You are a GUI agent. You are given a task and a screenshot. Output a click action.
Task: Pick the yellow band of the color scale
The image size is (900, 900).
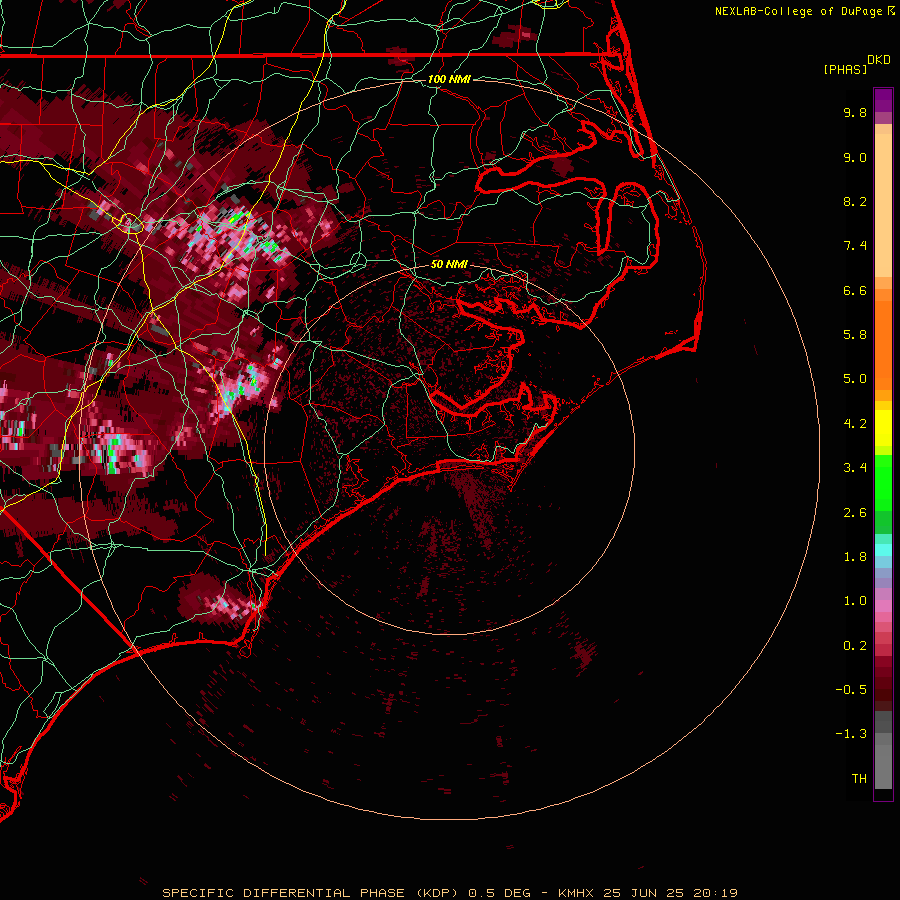883,428
